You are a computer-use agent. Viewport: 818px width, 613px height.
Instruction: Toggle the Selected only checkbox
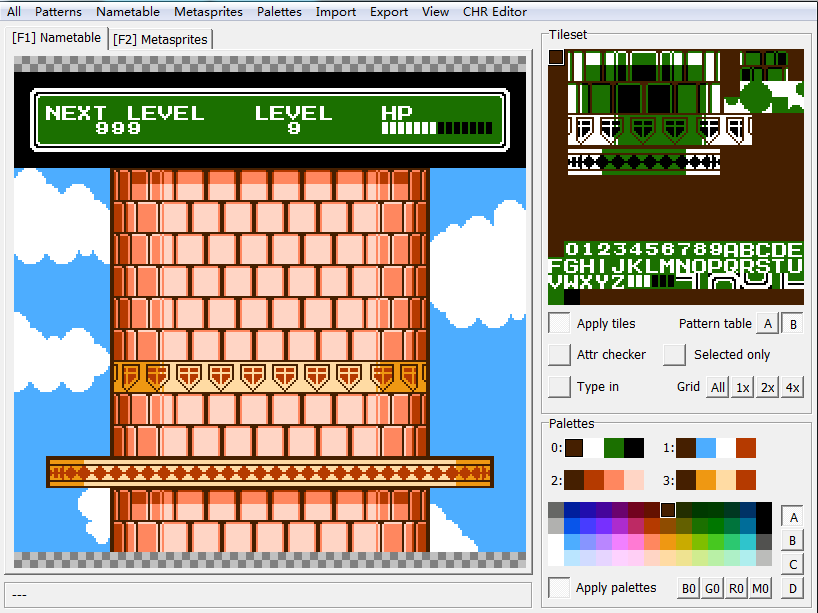click(674, 355)
